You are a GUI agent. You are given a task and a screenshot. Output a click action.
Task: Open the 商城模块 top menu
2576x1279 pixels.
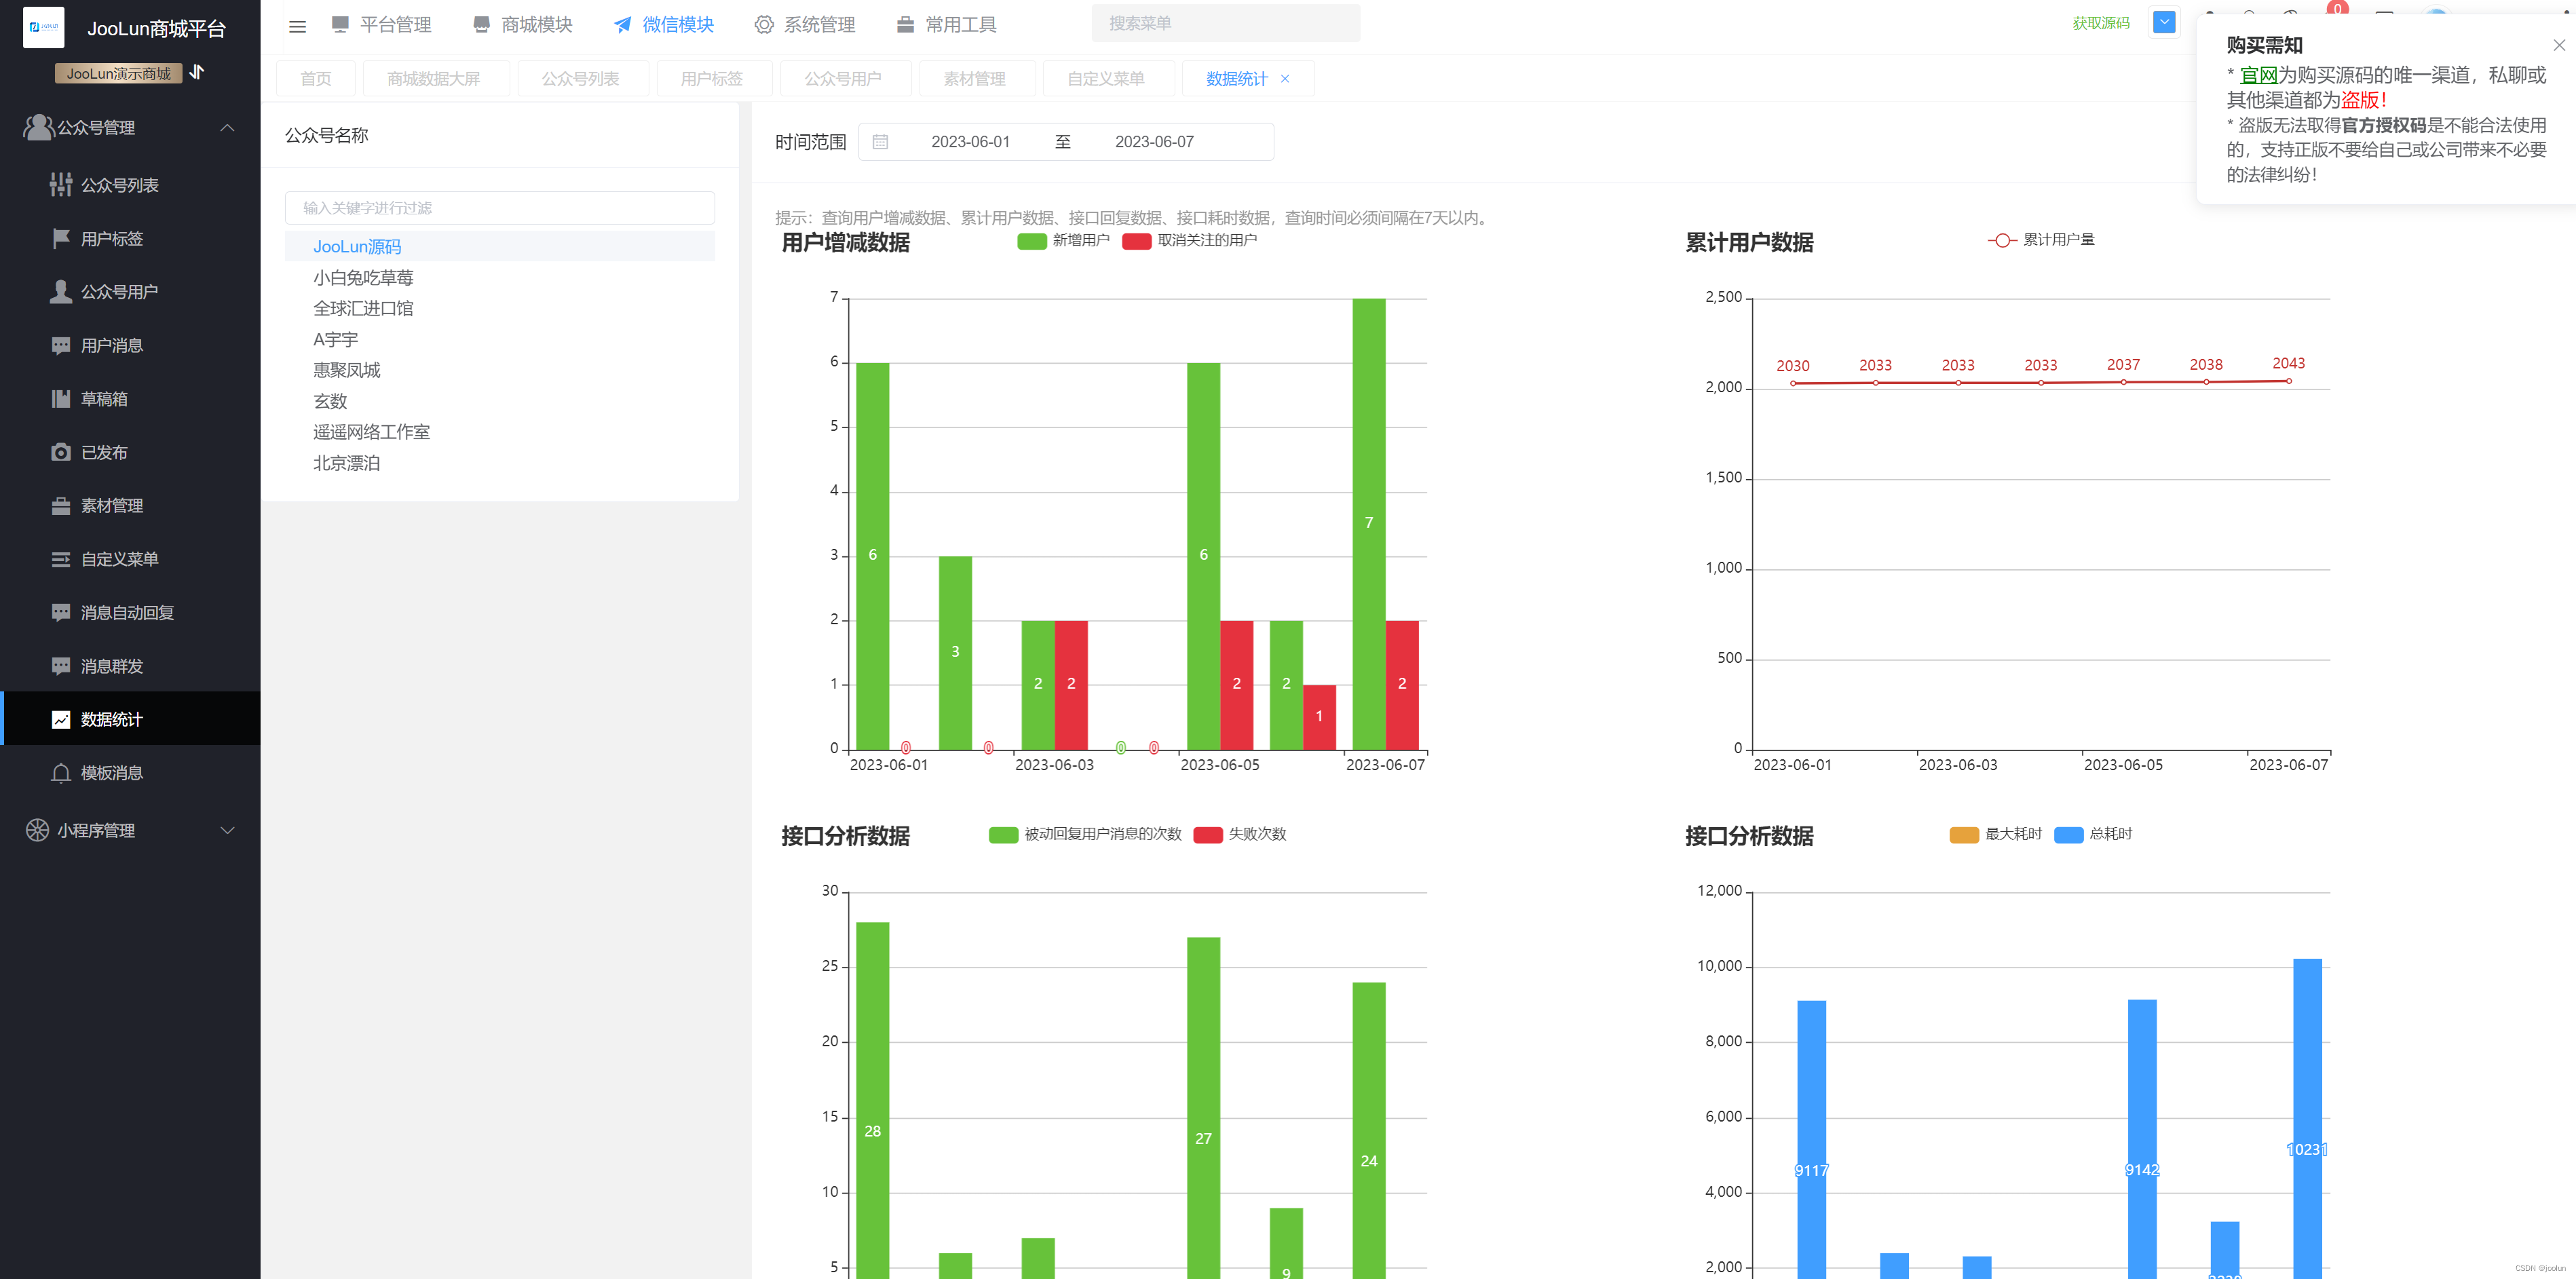(522, 24)
